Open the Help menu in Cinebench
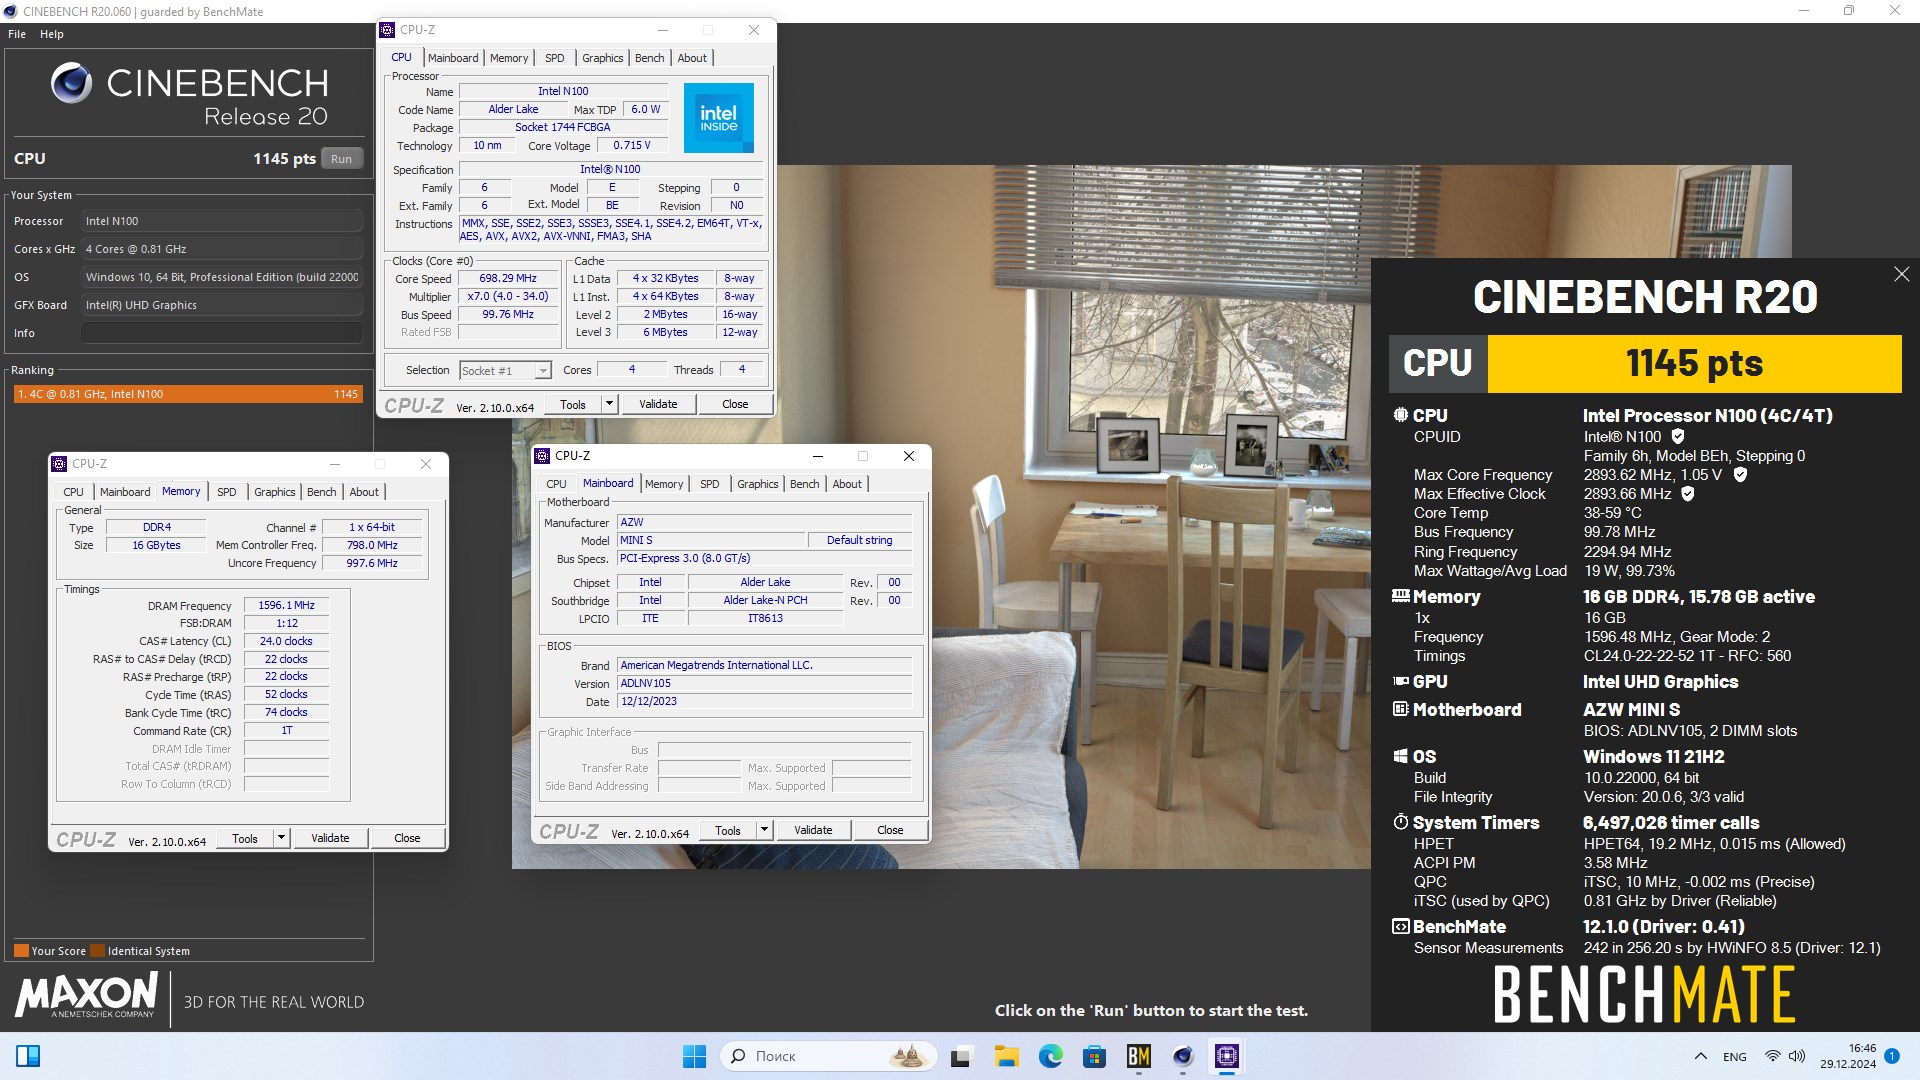Viewport: 1920px width, 1080px height. (52, 34)
